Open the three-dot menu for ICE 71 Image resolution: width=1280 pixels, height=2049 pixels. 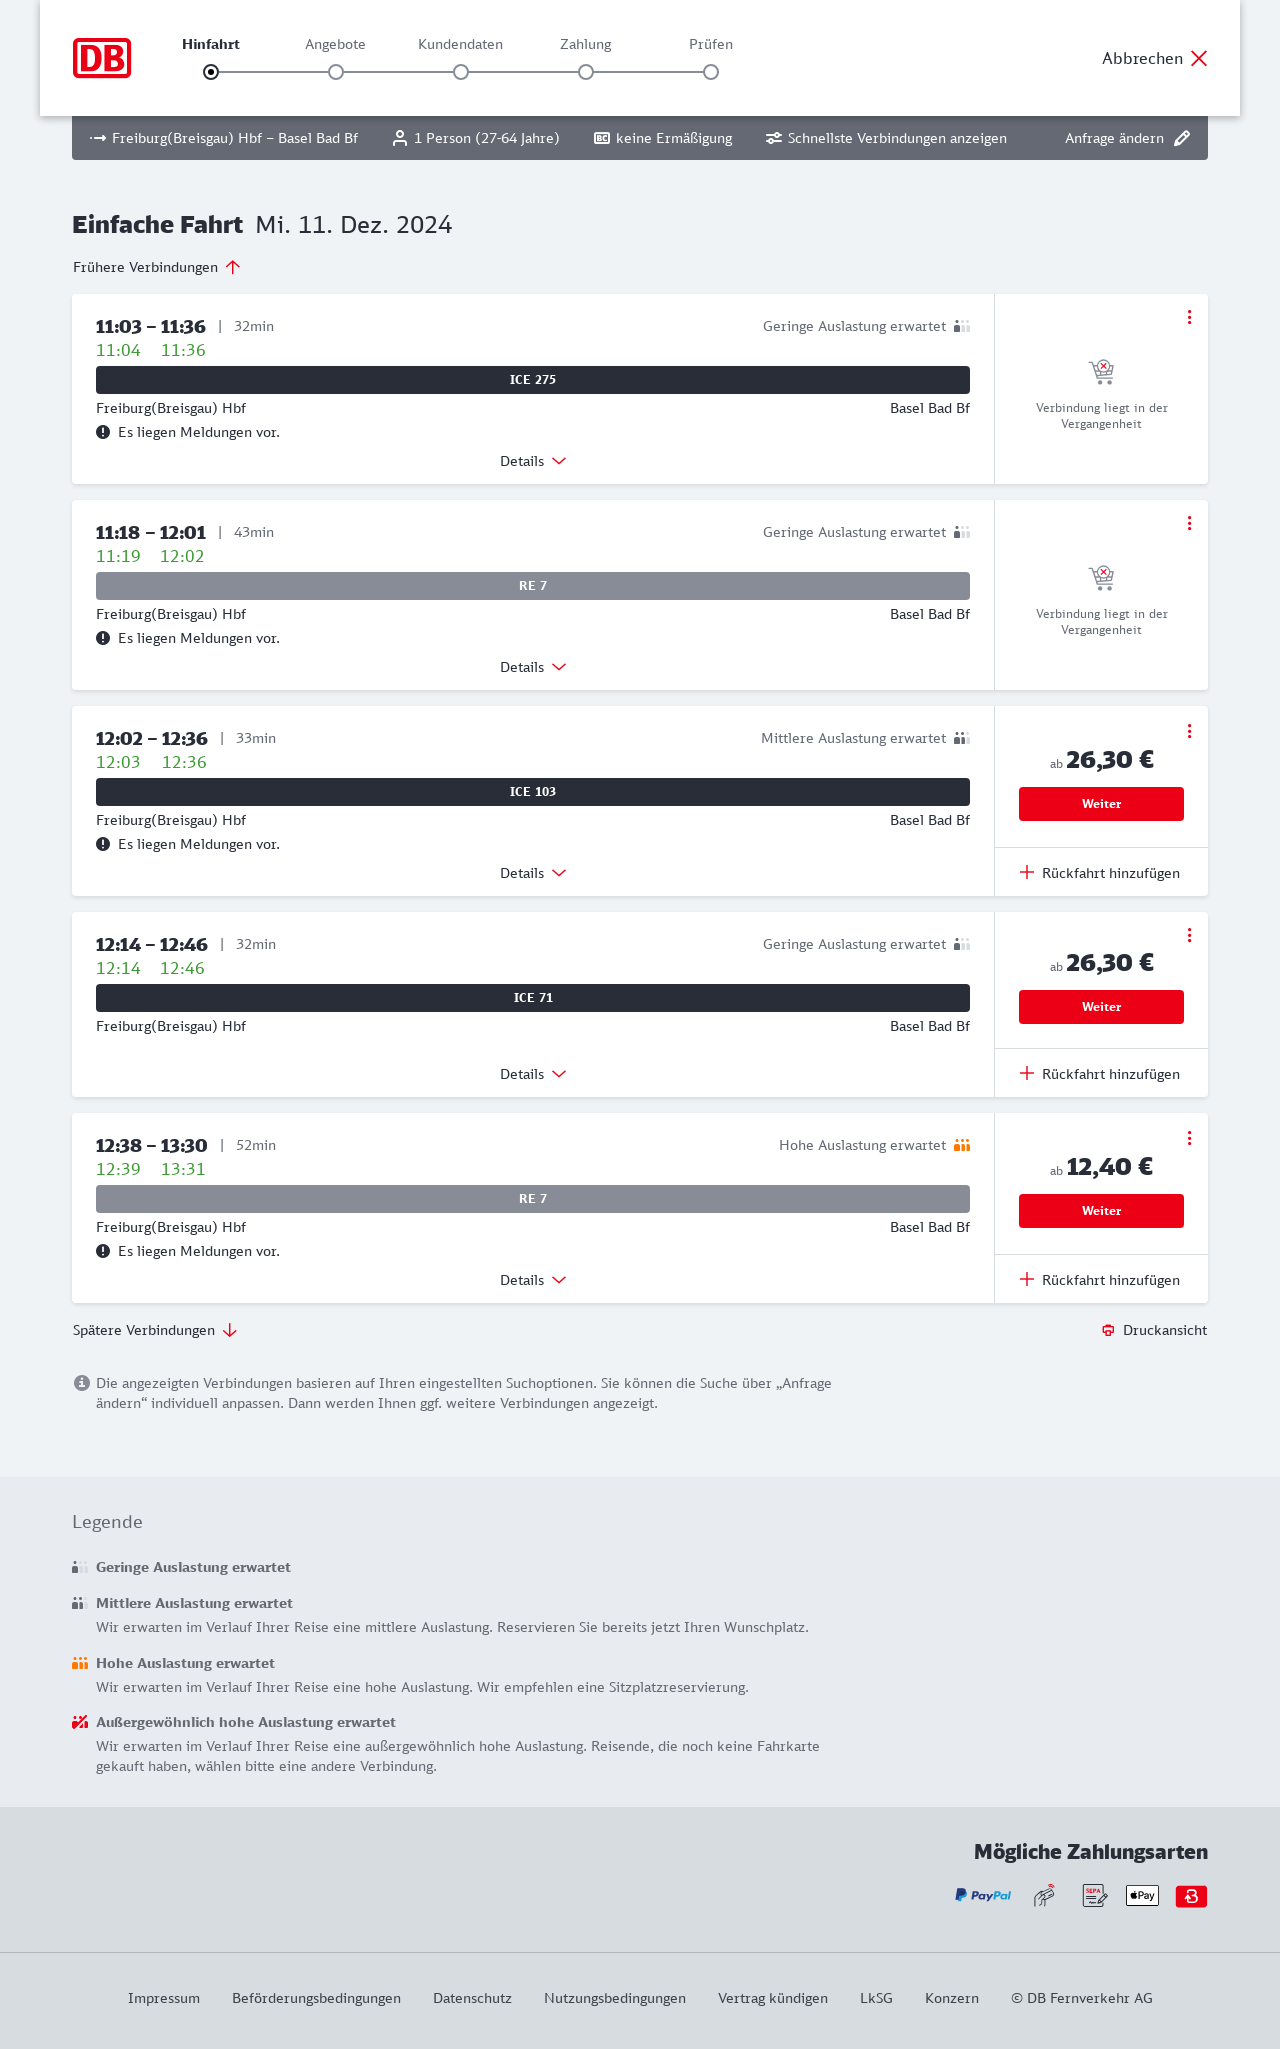(x=1189, y=935)
